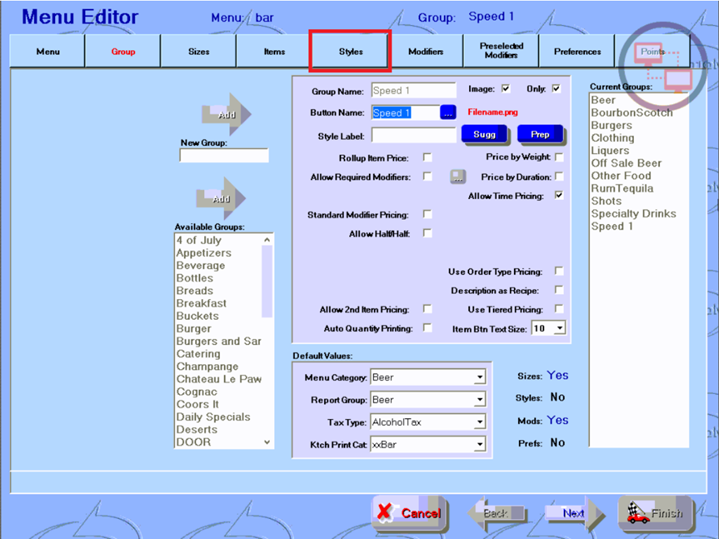Click Finish with the race car icon

point(655,512)
